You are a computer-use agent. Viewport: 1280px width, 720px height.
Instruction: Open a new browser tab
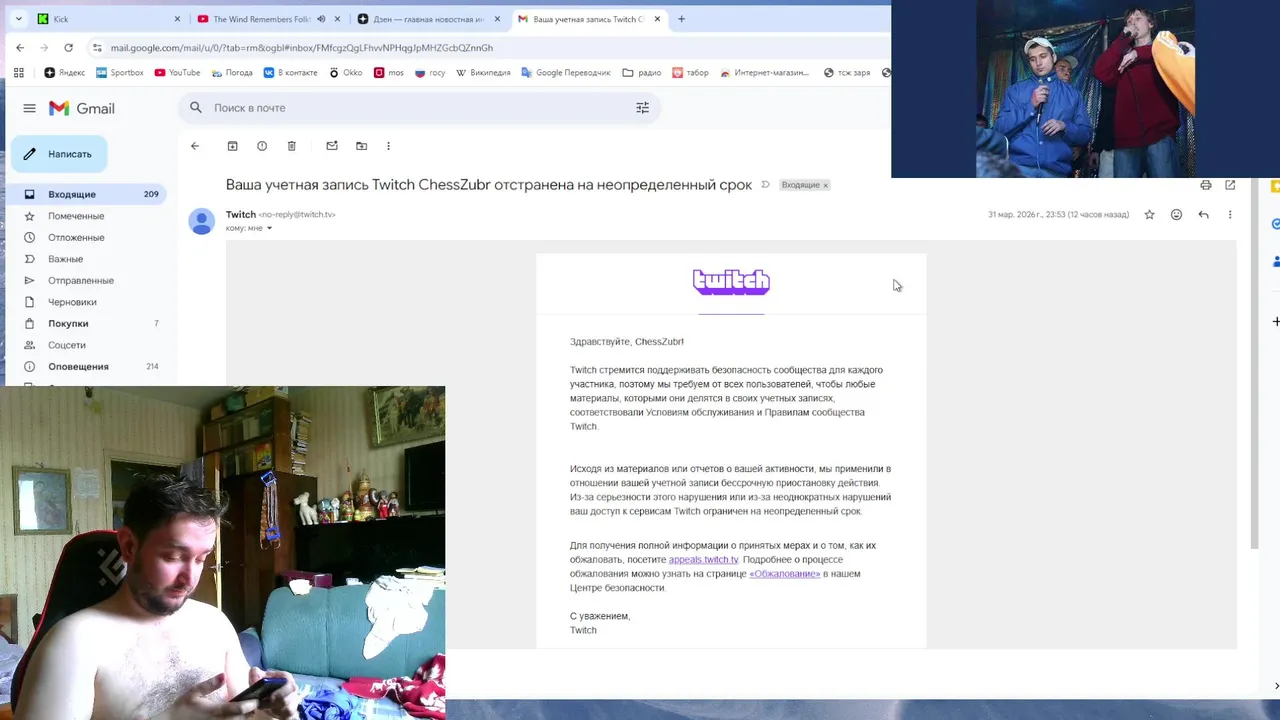pyautogui.click(x=681, y=19)
